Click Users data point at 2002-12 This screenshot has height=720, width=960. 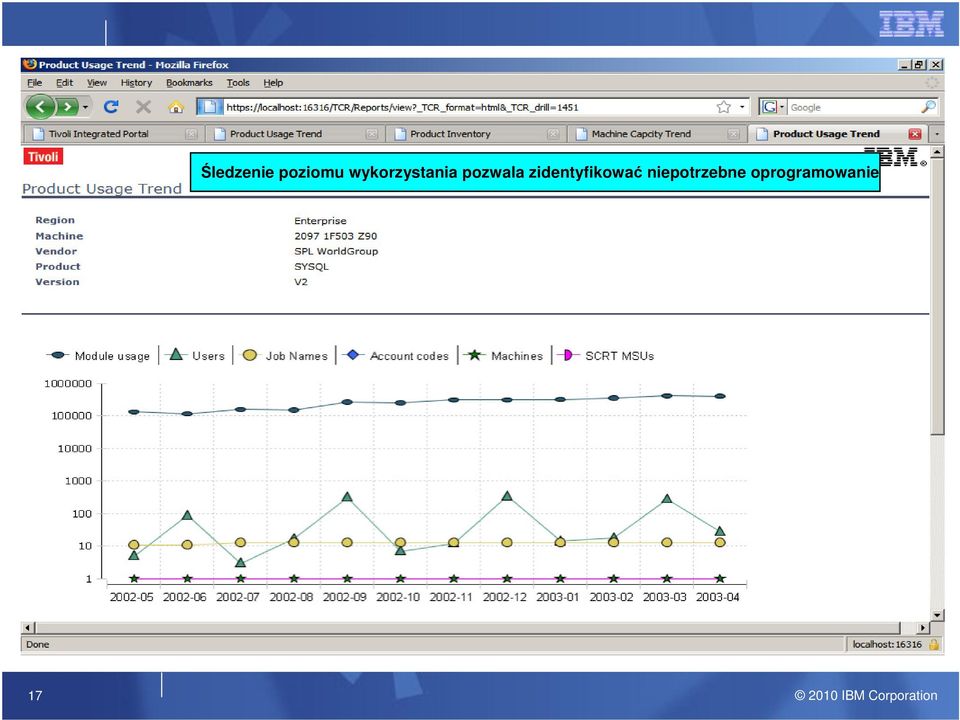pyautogui.click(x=506, y=496)
